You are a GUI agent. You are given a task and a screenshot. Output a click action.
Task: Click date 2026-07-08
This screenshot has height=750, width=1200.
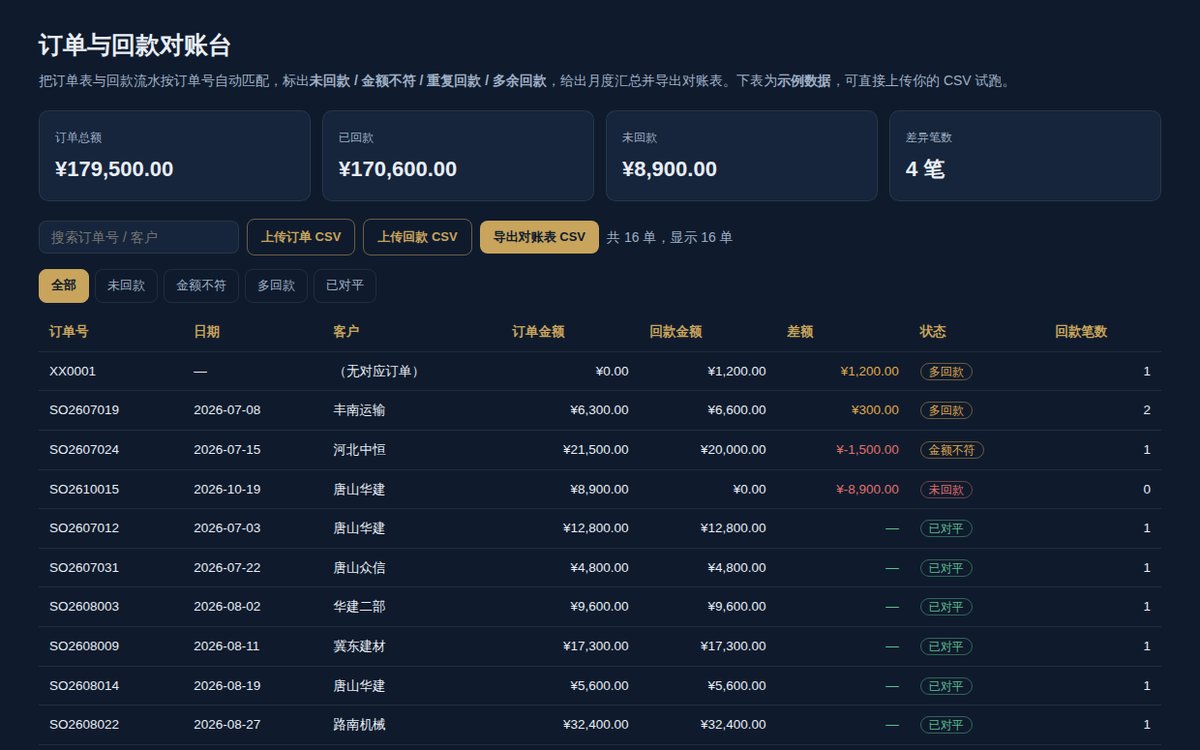click(x=227, y=410)
